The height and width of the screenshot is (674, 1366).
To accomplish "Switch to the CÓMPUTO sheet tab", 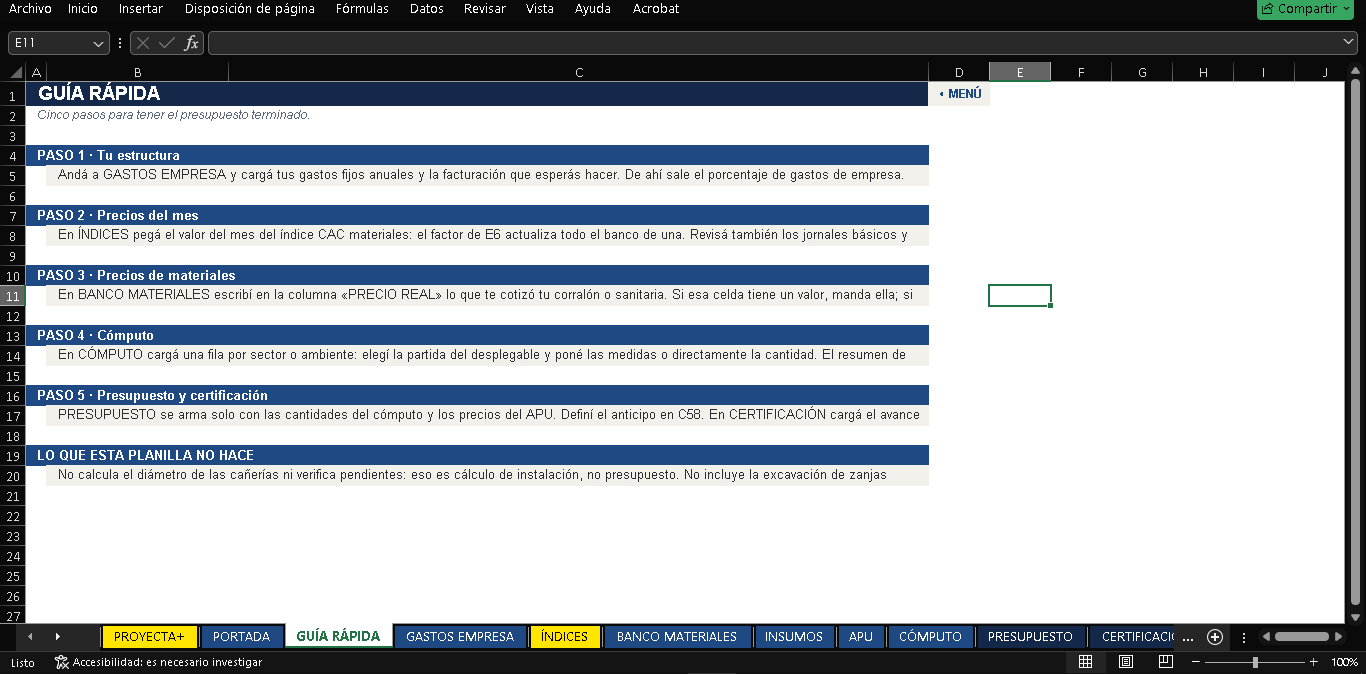I will tap(930, 637).
